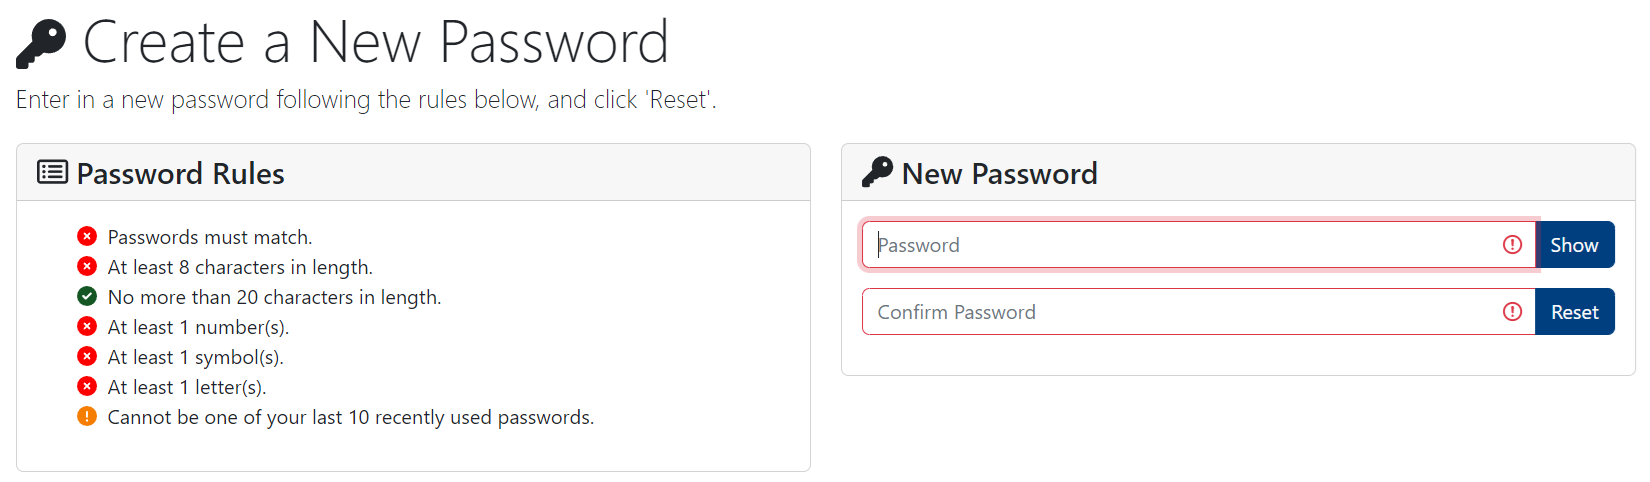The image size is (1650, 482).
Task: Click the red X beside 'Passwords must match'
Action: tap(87, 236)
